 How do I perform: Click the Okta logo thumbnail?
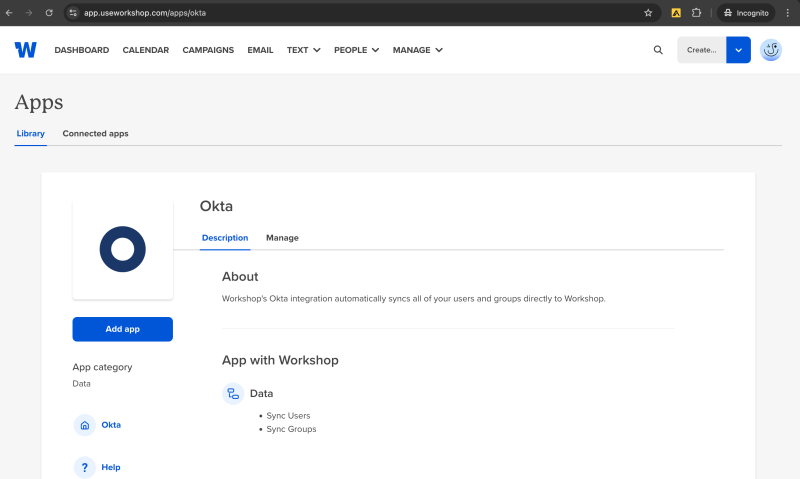(122, 249)
